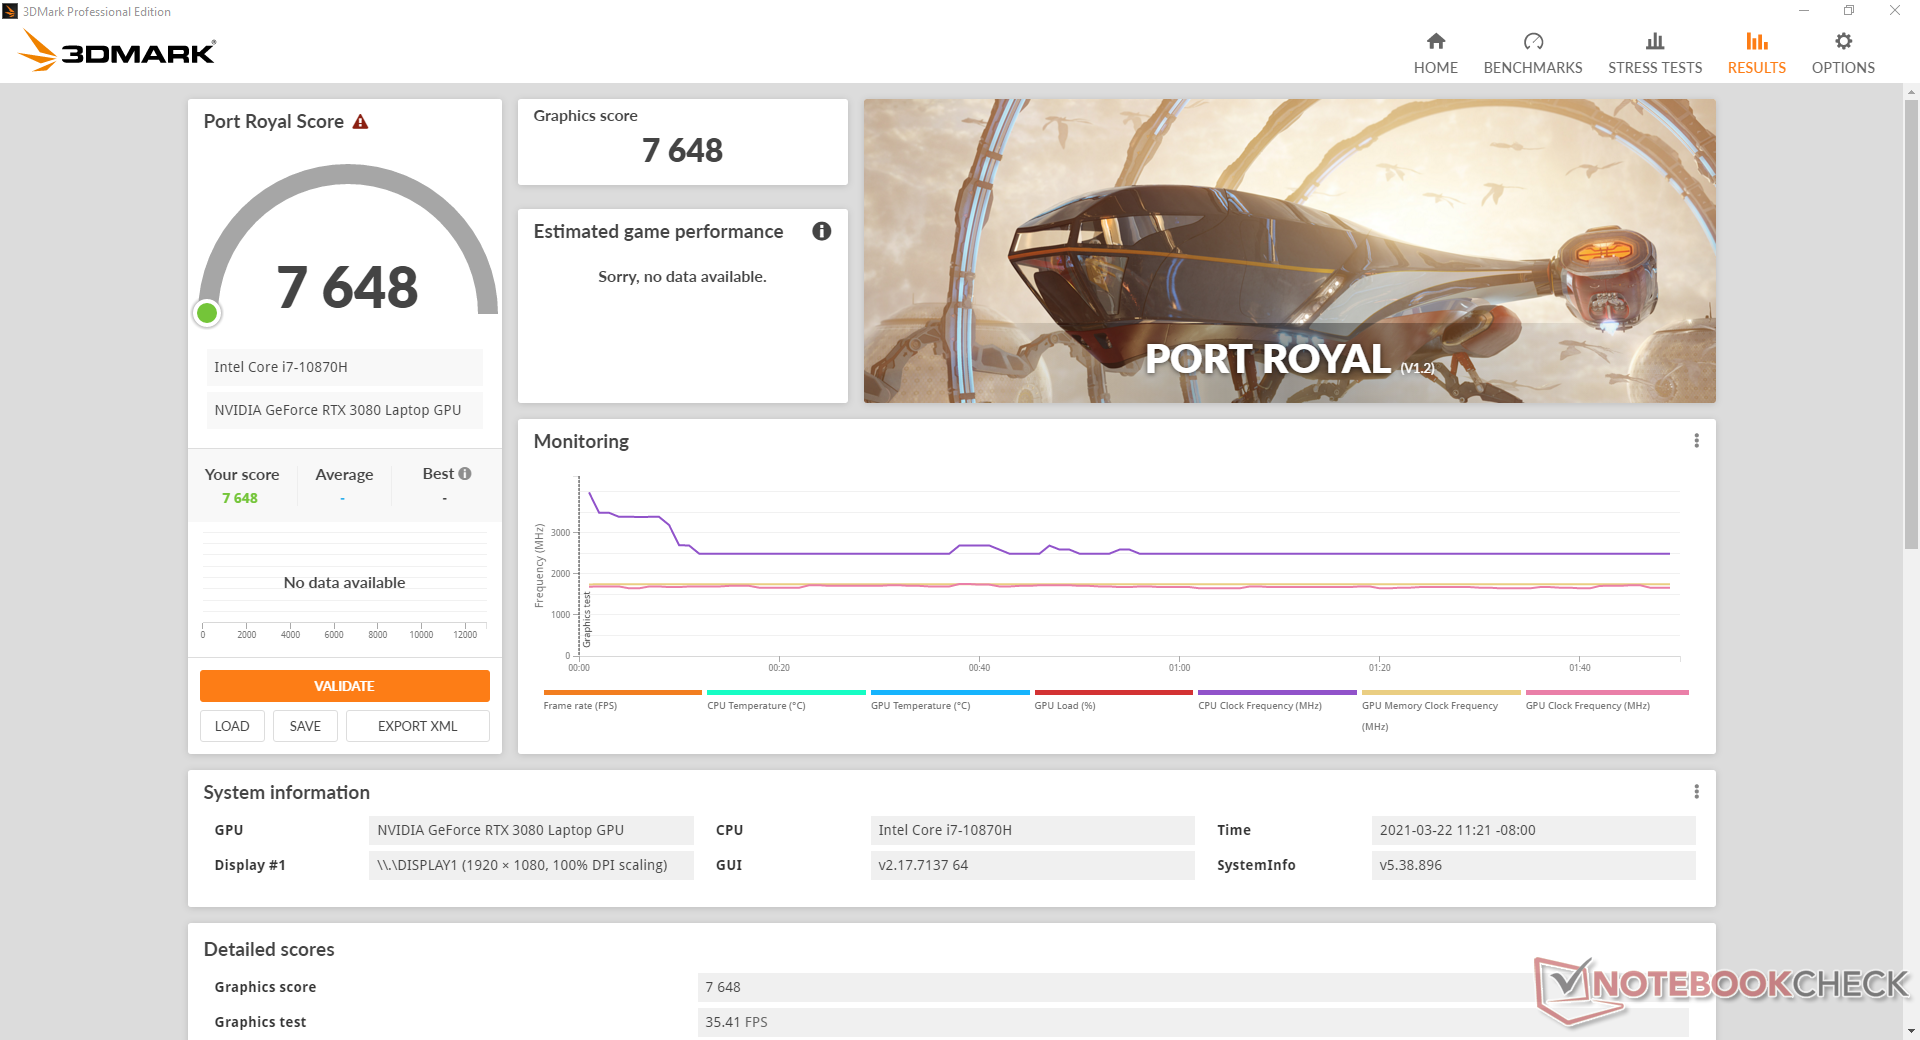Click the SAVE button
1920x1040 pixels.
coord(305,726)
